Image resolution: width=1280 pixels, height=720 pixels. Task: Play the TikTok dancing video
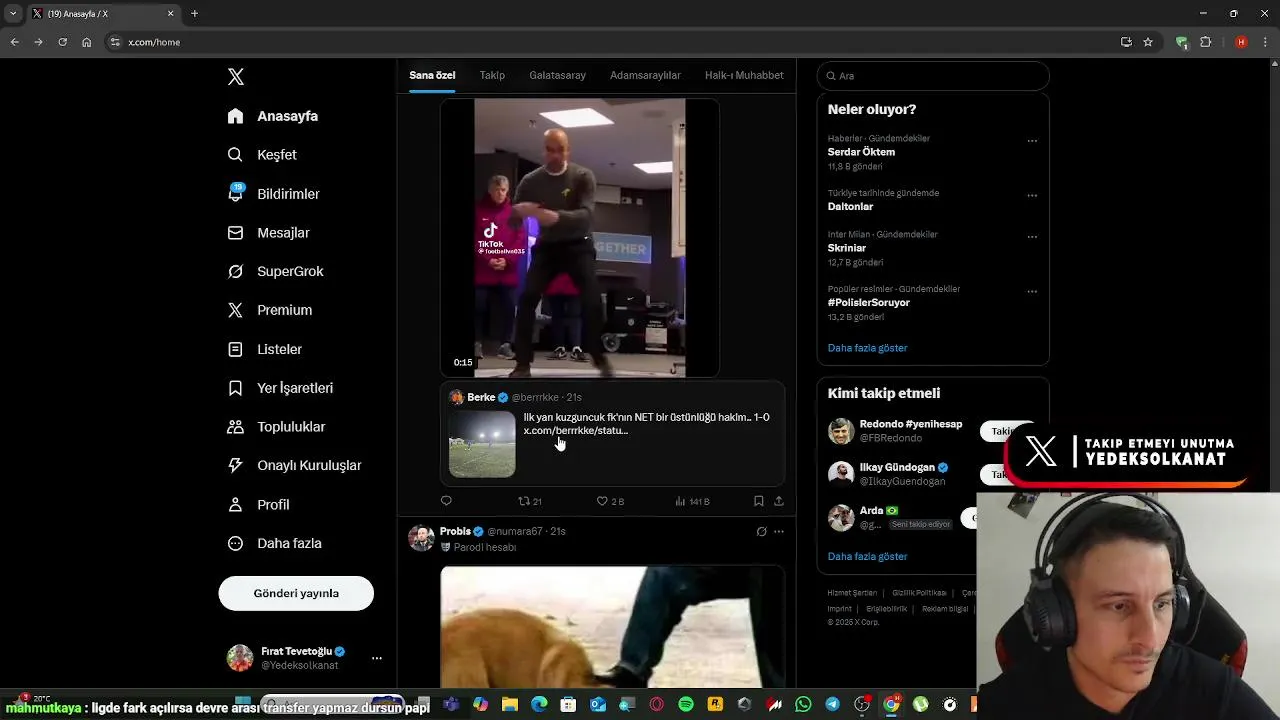(x=580, y=238)
